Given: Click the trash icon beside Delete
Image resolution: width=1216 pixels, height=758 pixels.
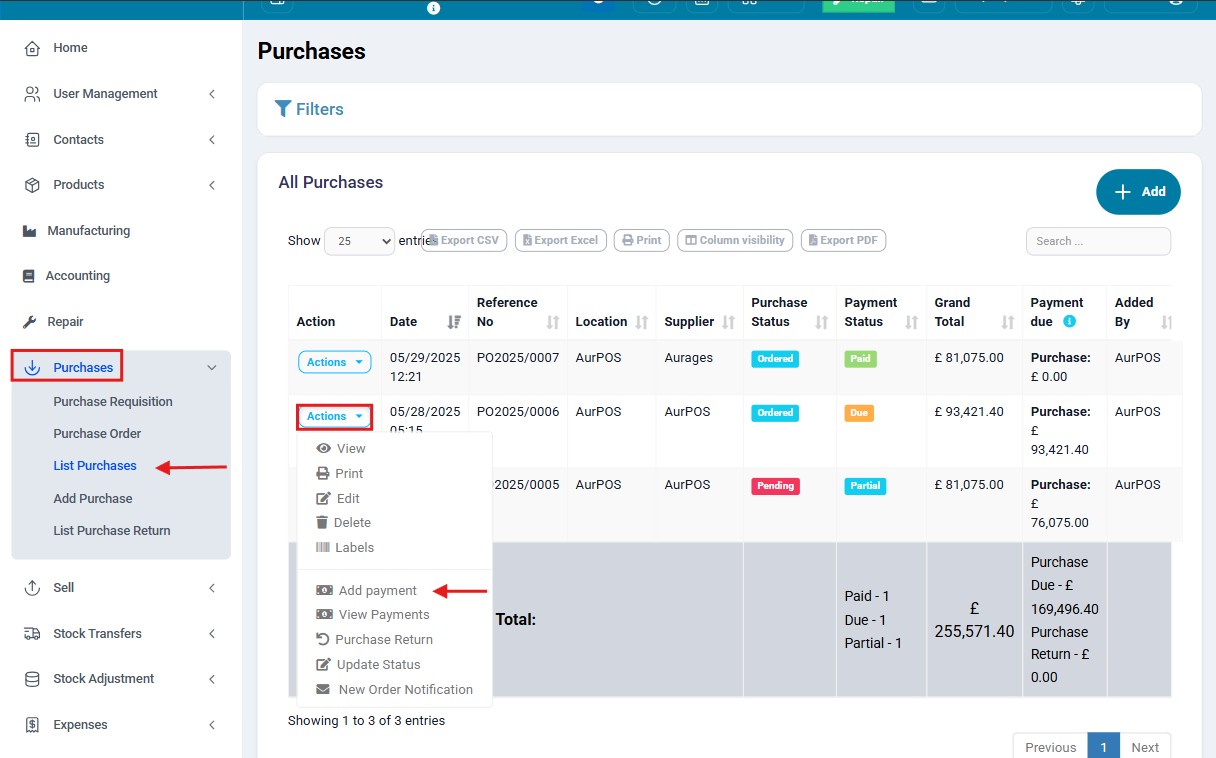Looking at the screenshot, I should pos(322,523).
